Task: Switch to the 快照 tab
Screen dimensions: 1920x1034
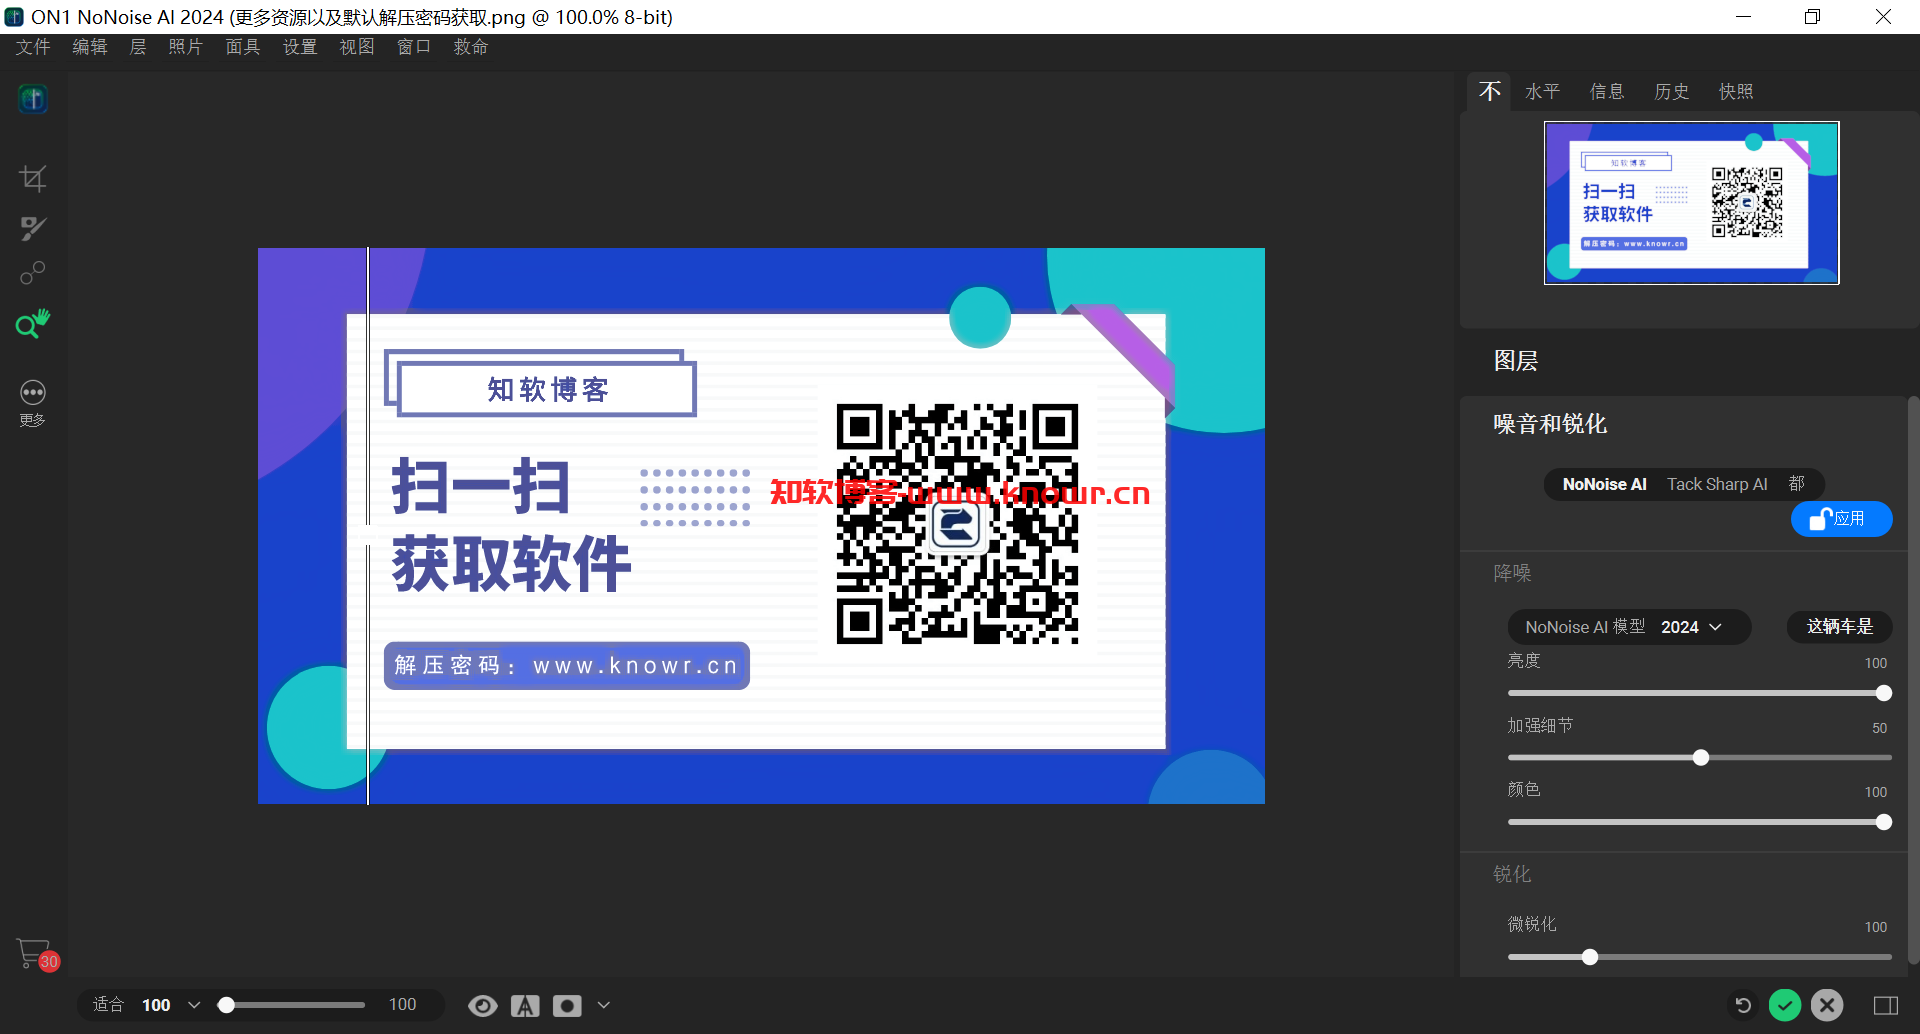Action: 1736,91
